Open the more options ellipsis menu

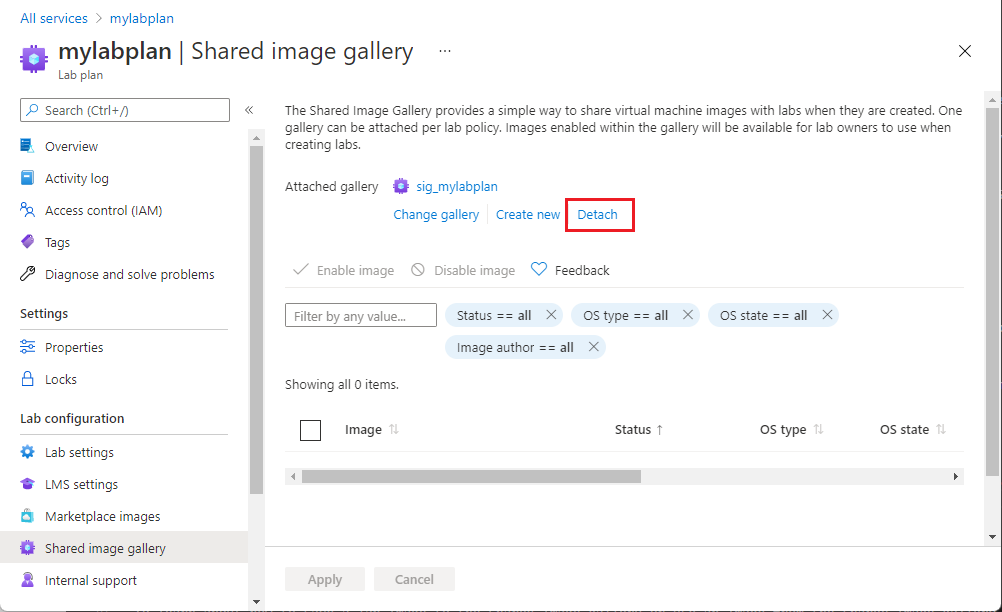point(445,51)
